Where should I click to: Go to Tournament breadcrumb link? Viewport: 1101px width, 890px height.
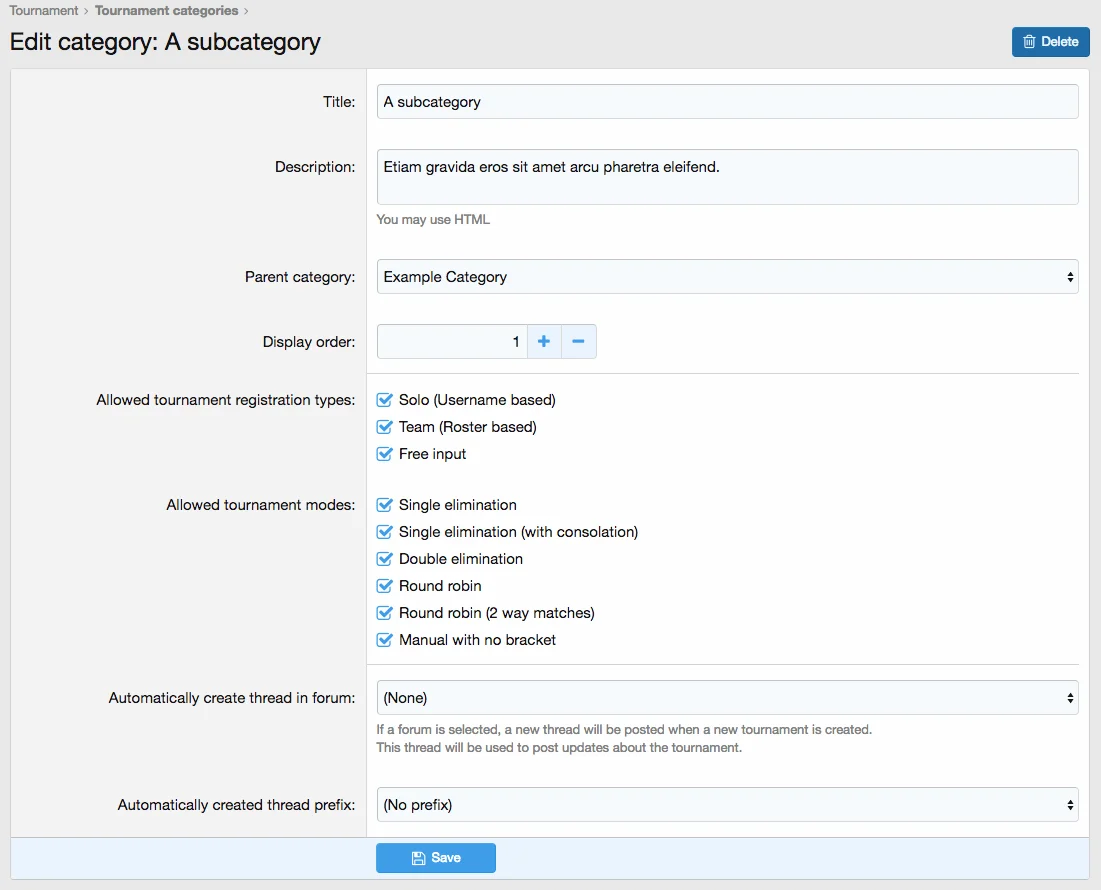tap(44, 11)
